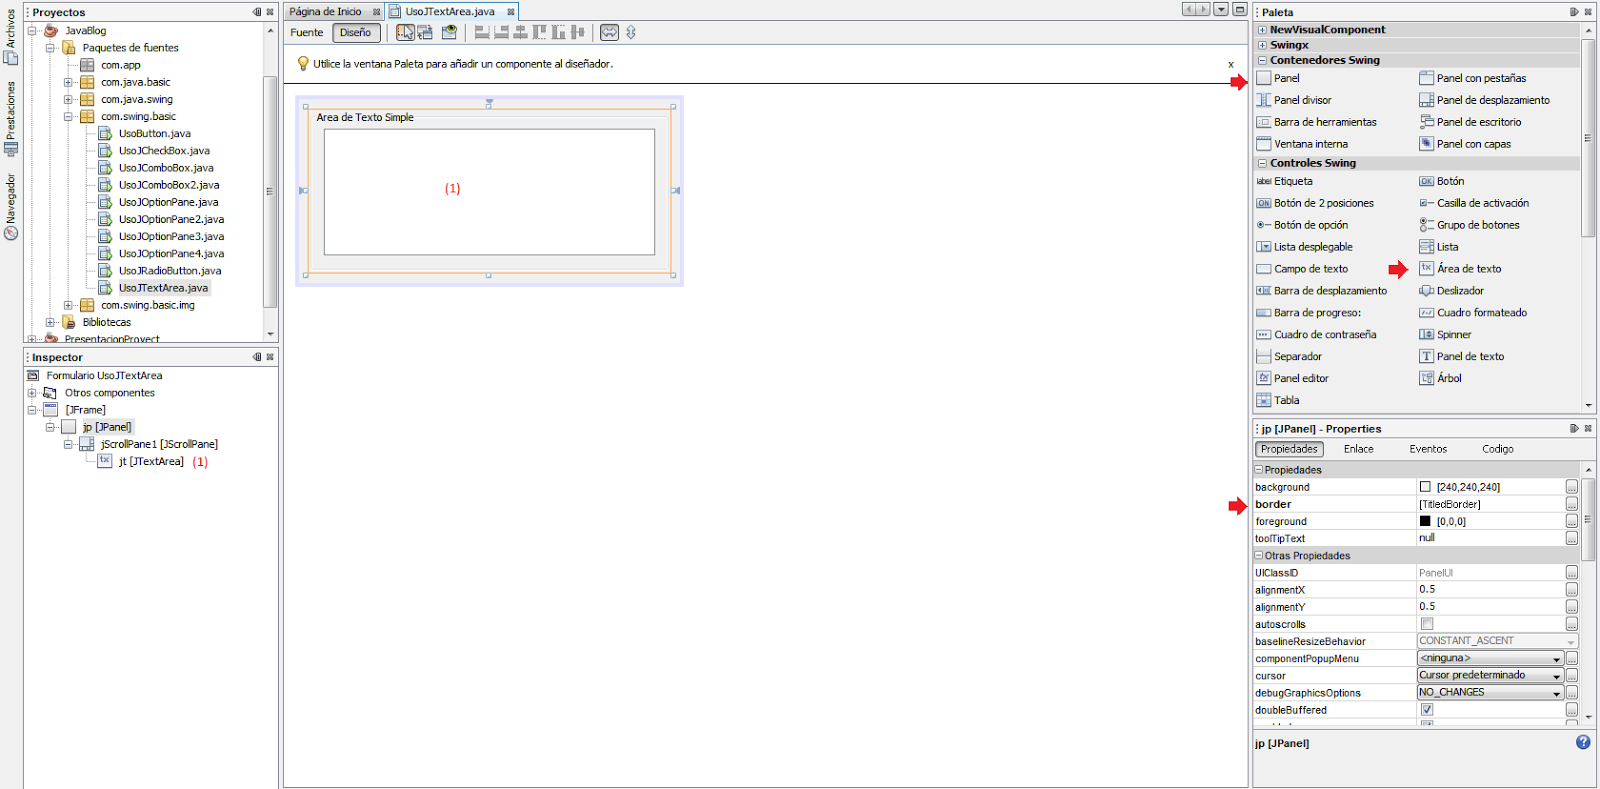Screen dimensions: 1600x789
Task: Click background color swatch
Action: pyautogui.click(x=1425, y=487)
